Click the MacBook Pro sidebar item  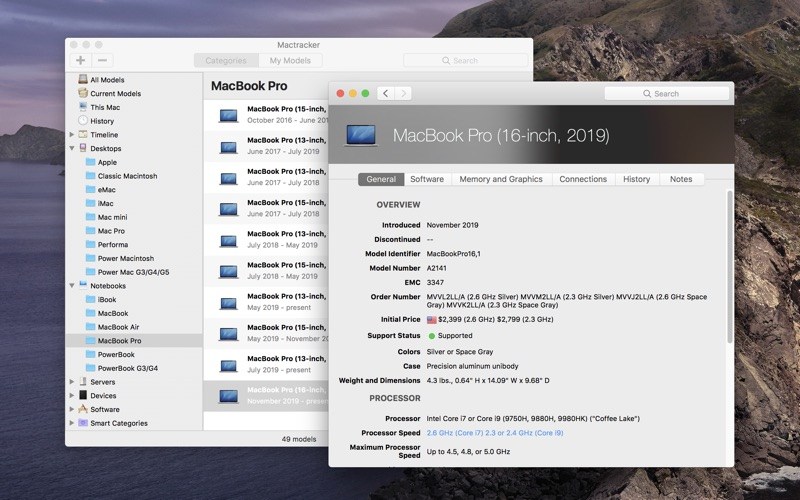(134, 340)
